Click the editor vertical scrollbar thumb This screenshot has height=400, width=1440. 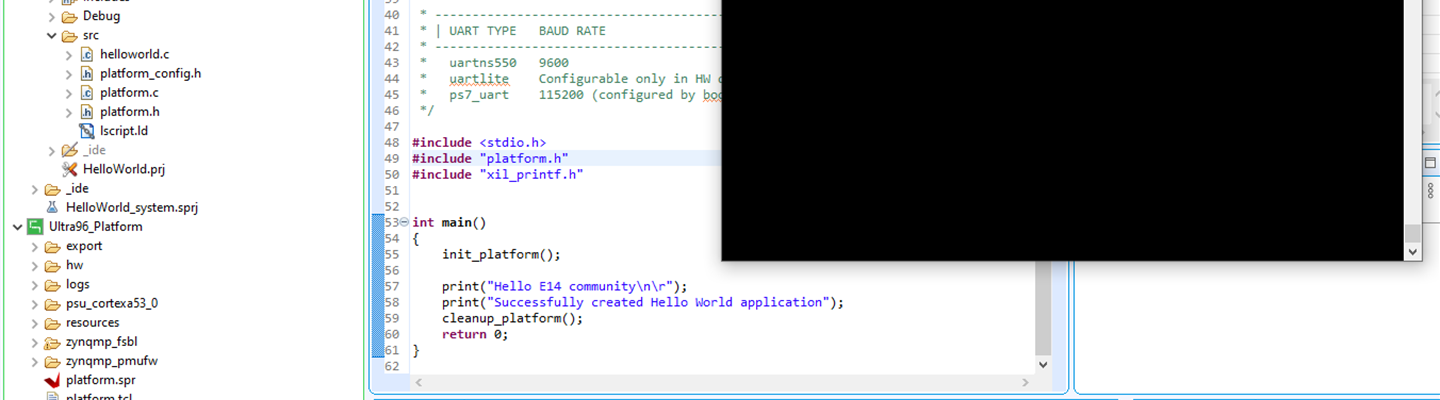click(x=1043, y=308)
